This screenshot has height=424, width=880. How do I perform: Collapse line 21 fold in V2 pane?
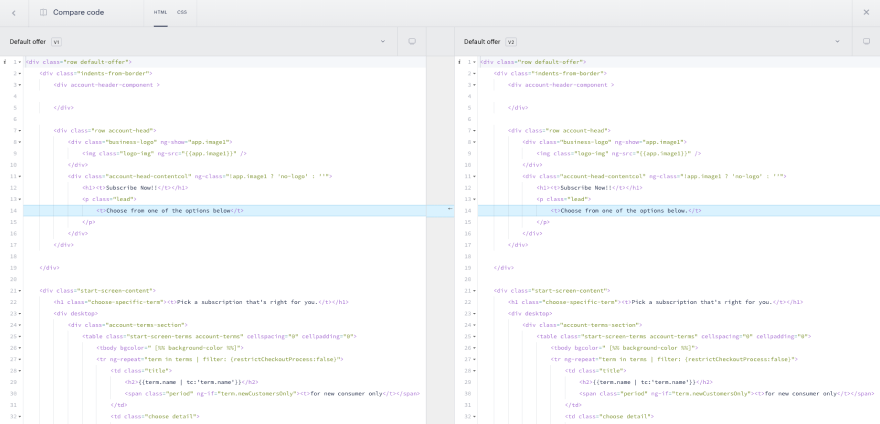tap(475, 291)
